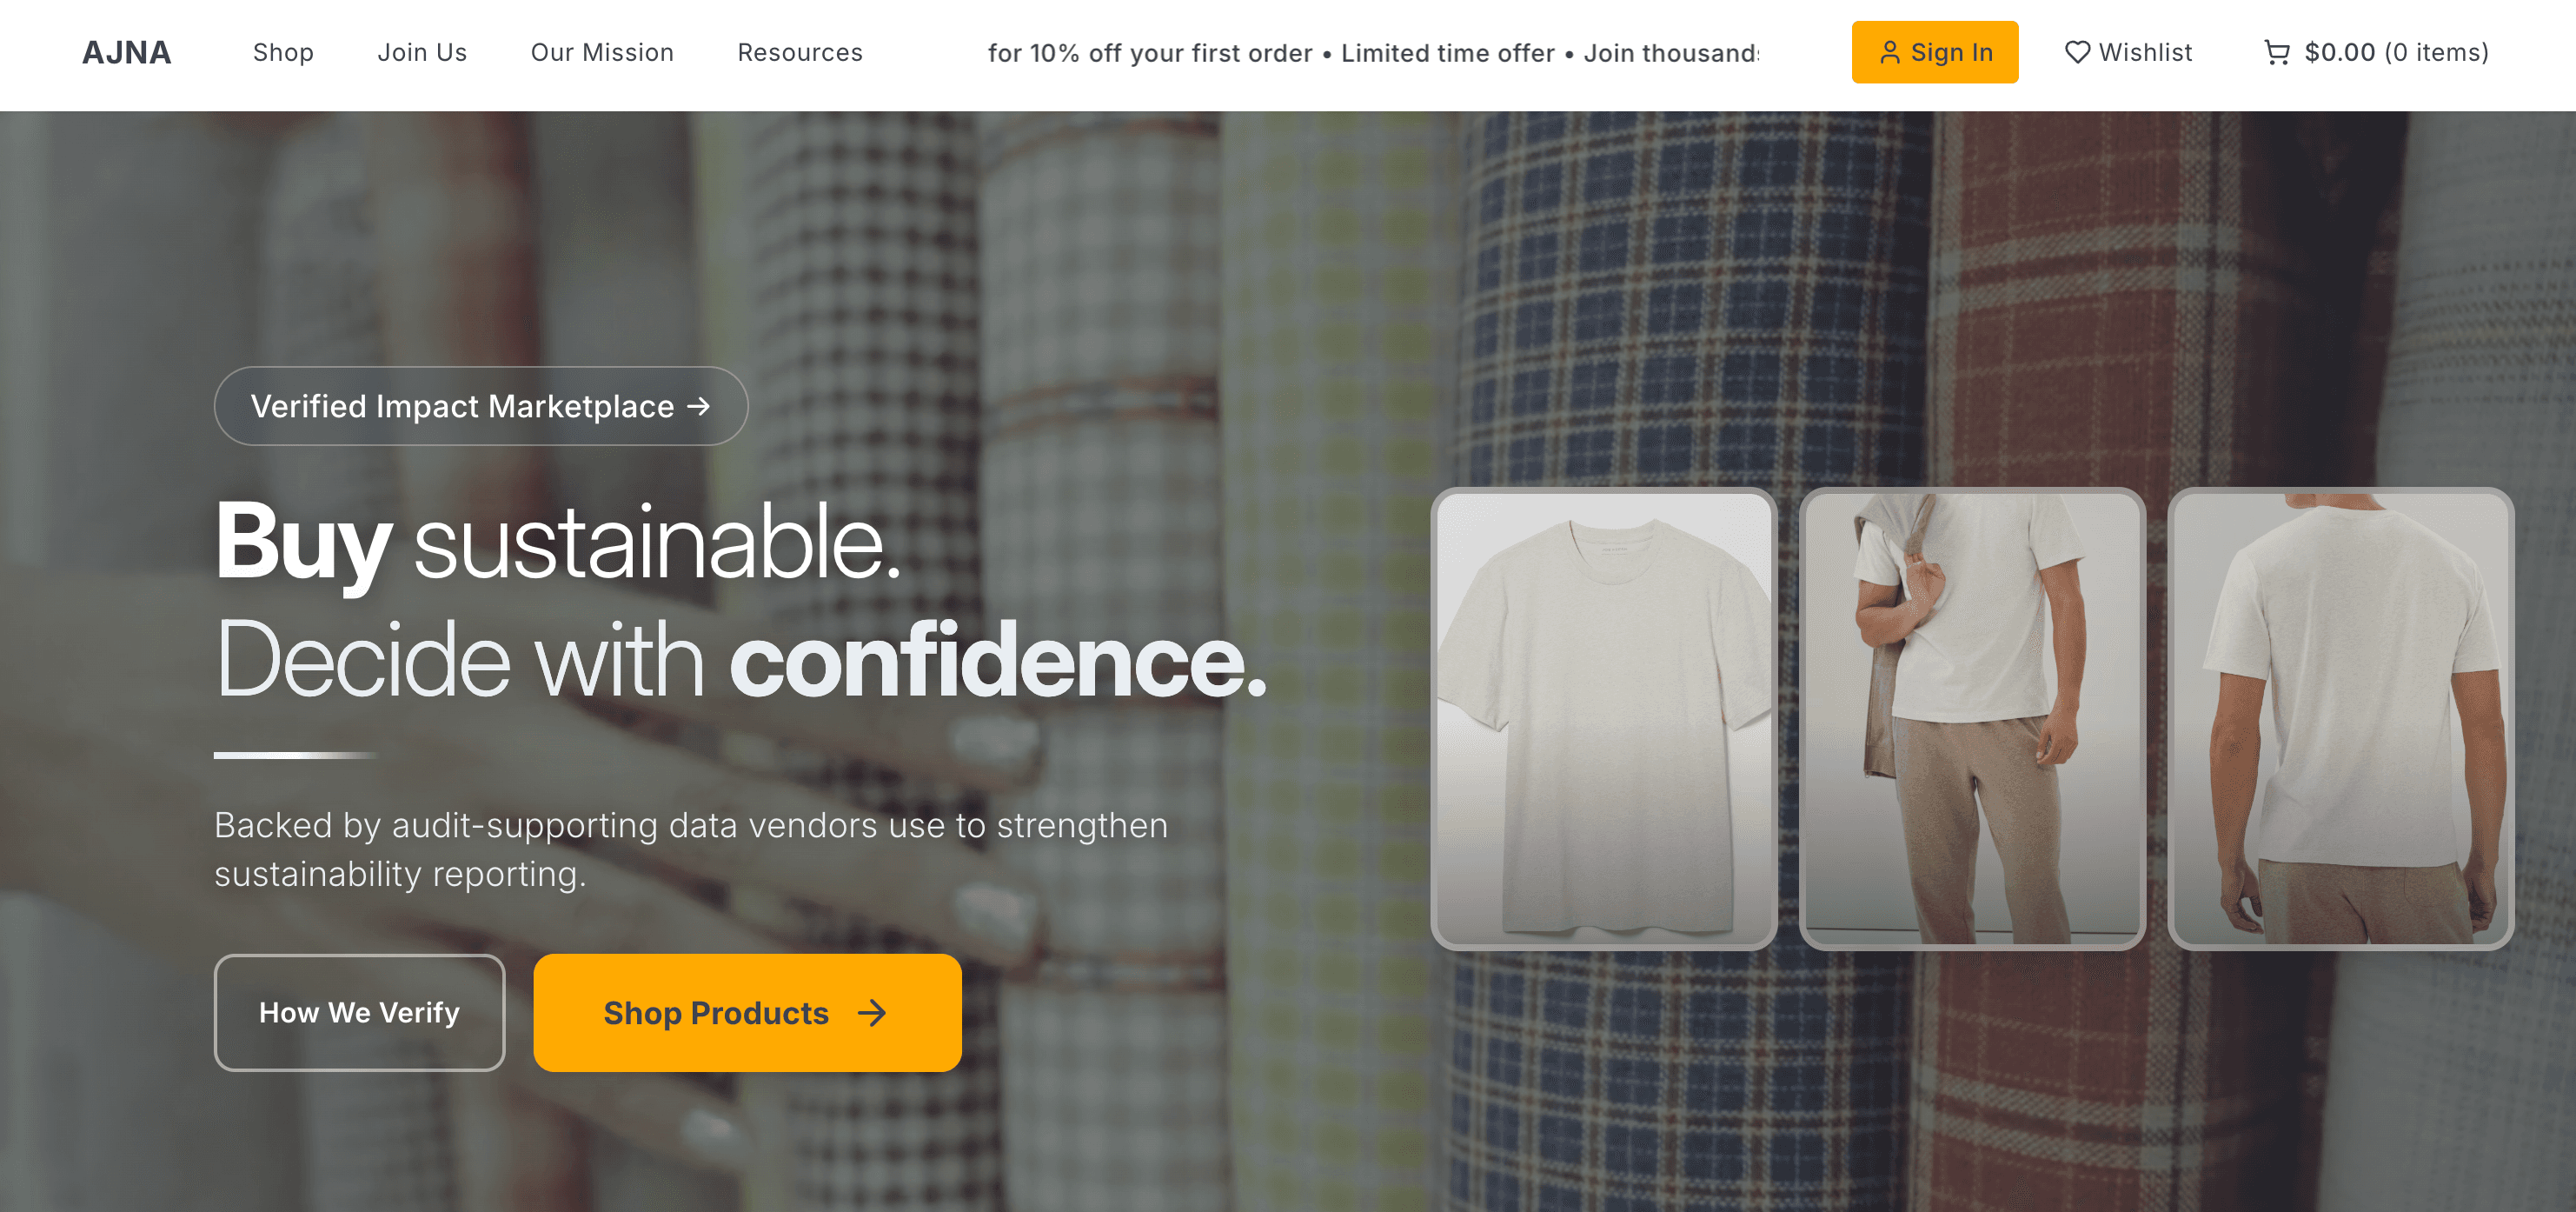This screenshot has width=2576, height=1212.
Task: Open the Resources menu item
Action: coord(800,52)
